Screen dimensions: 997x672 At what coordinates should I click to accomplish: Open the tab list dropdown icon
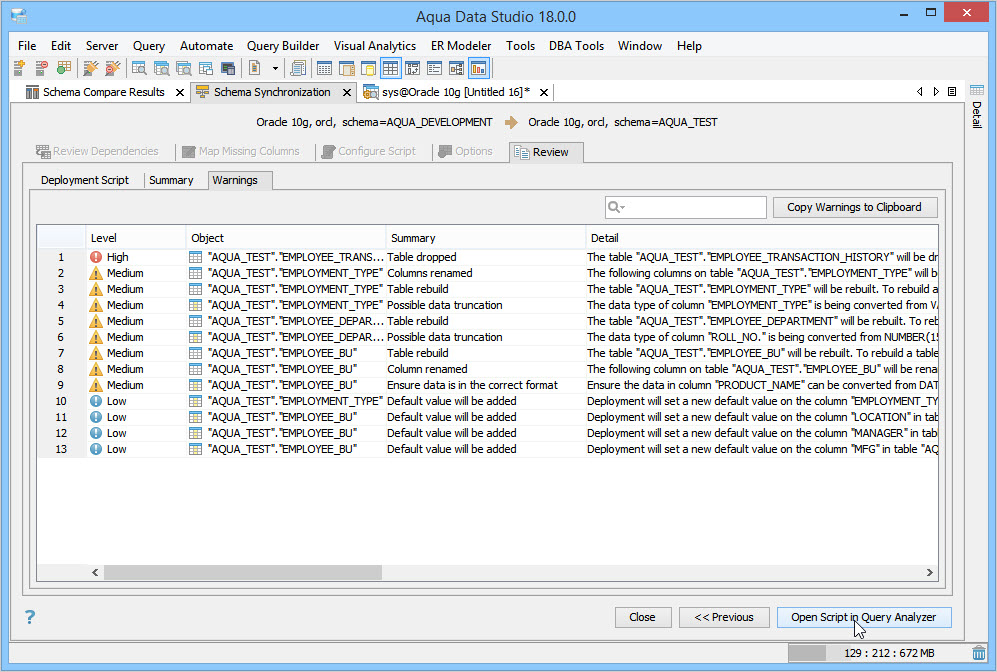click(952, 92)
